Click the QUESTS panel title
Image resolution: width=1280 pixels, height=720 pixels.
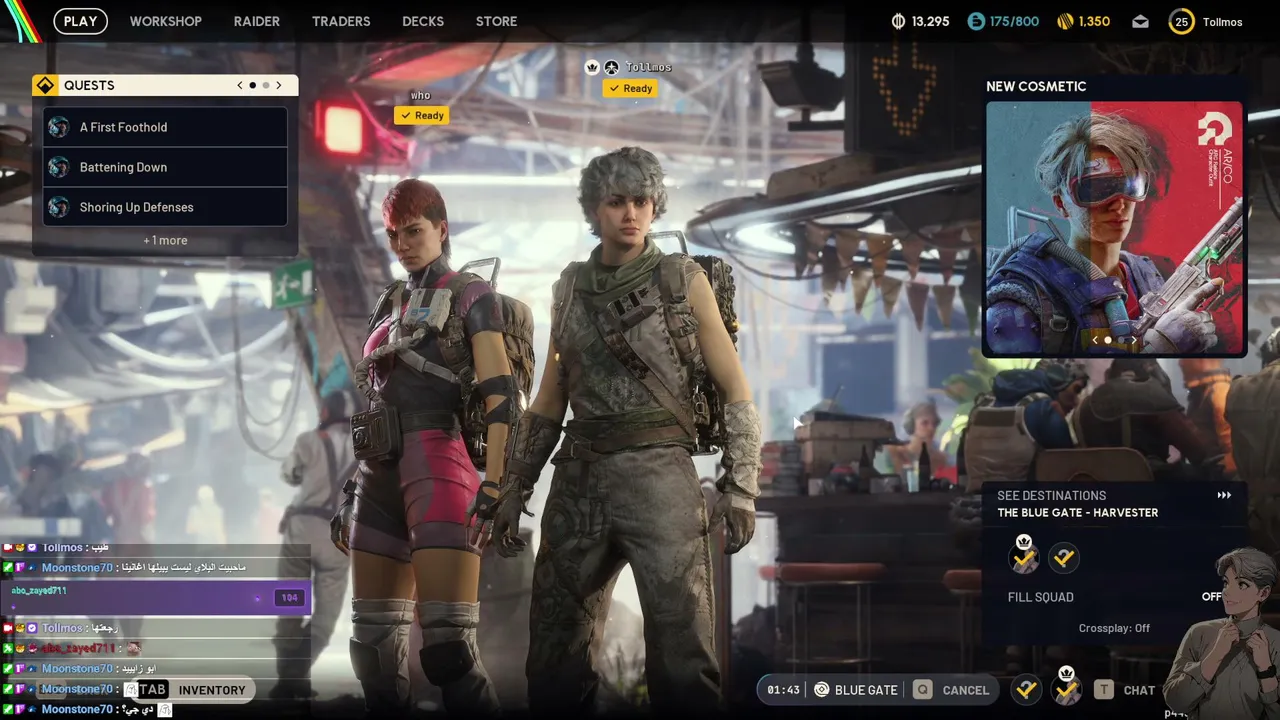point(89,85)
